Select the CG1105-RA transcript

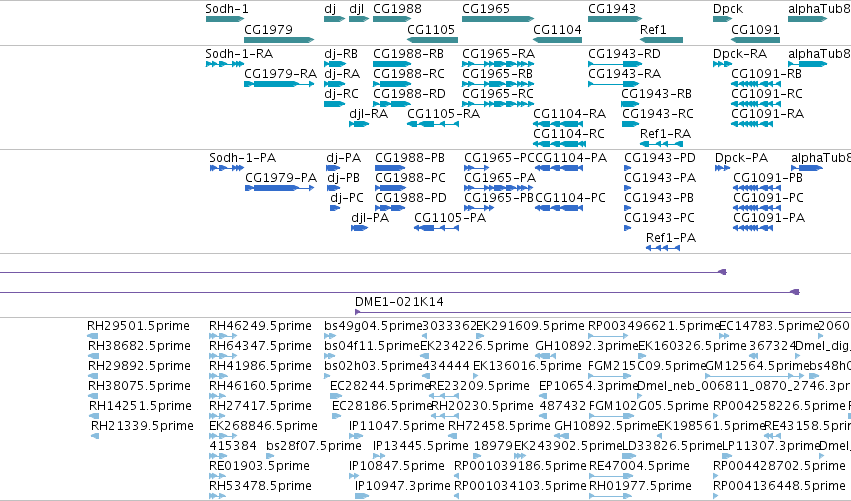click(433, 124)
